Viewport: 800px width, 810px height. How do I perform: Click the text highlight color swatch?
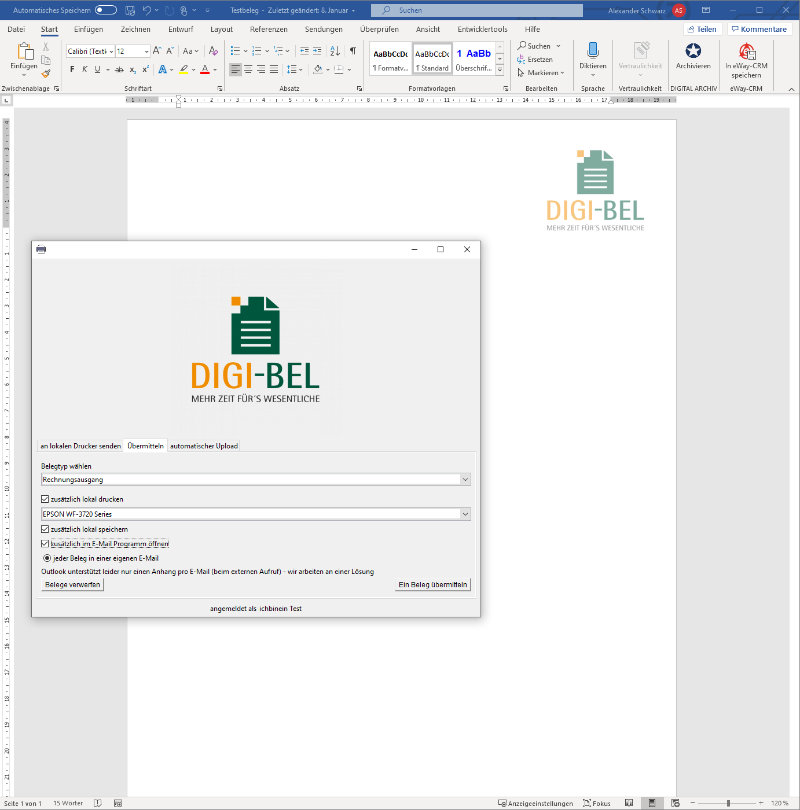(x=184, y=69)
